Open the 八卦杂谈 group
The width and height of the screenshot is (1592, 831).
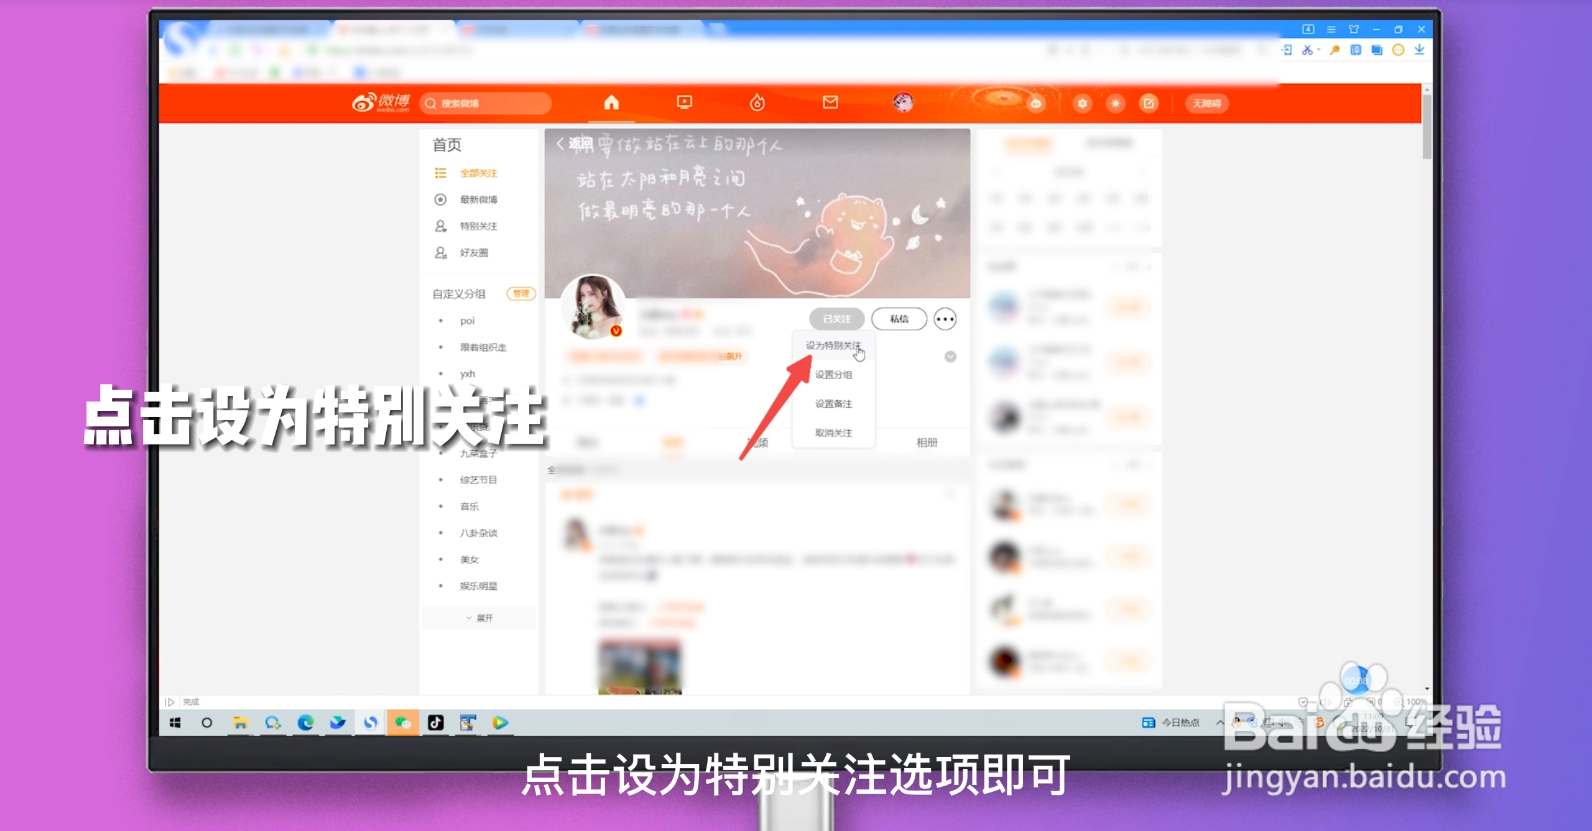(478, 533)
